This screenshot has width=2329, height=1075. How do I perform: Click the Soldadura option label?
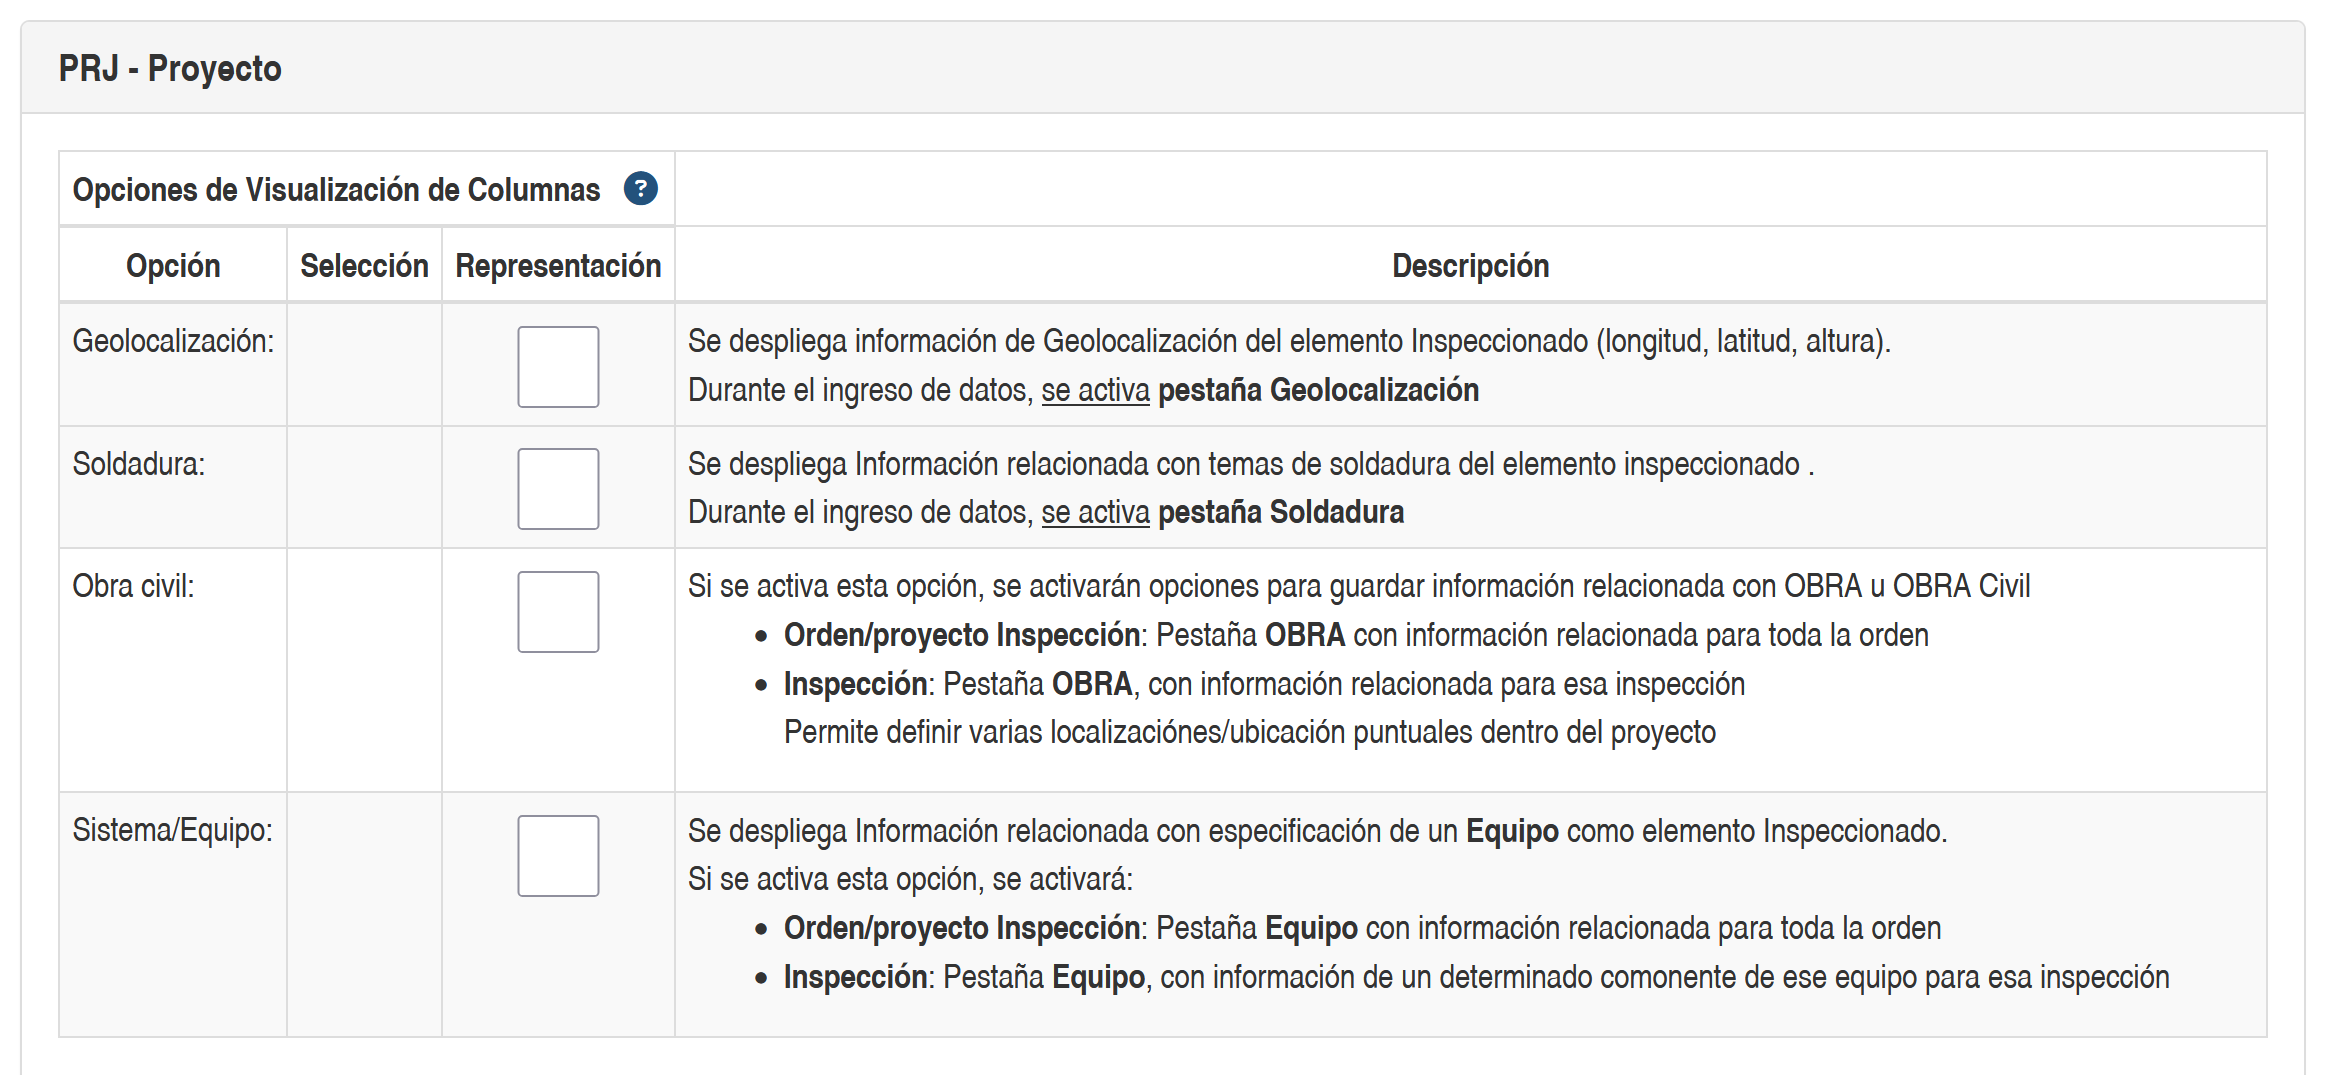tap(139, 464)
